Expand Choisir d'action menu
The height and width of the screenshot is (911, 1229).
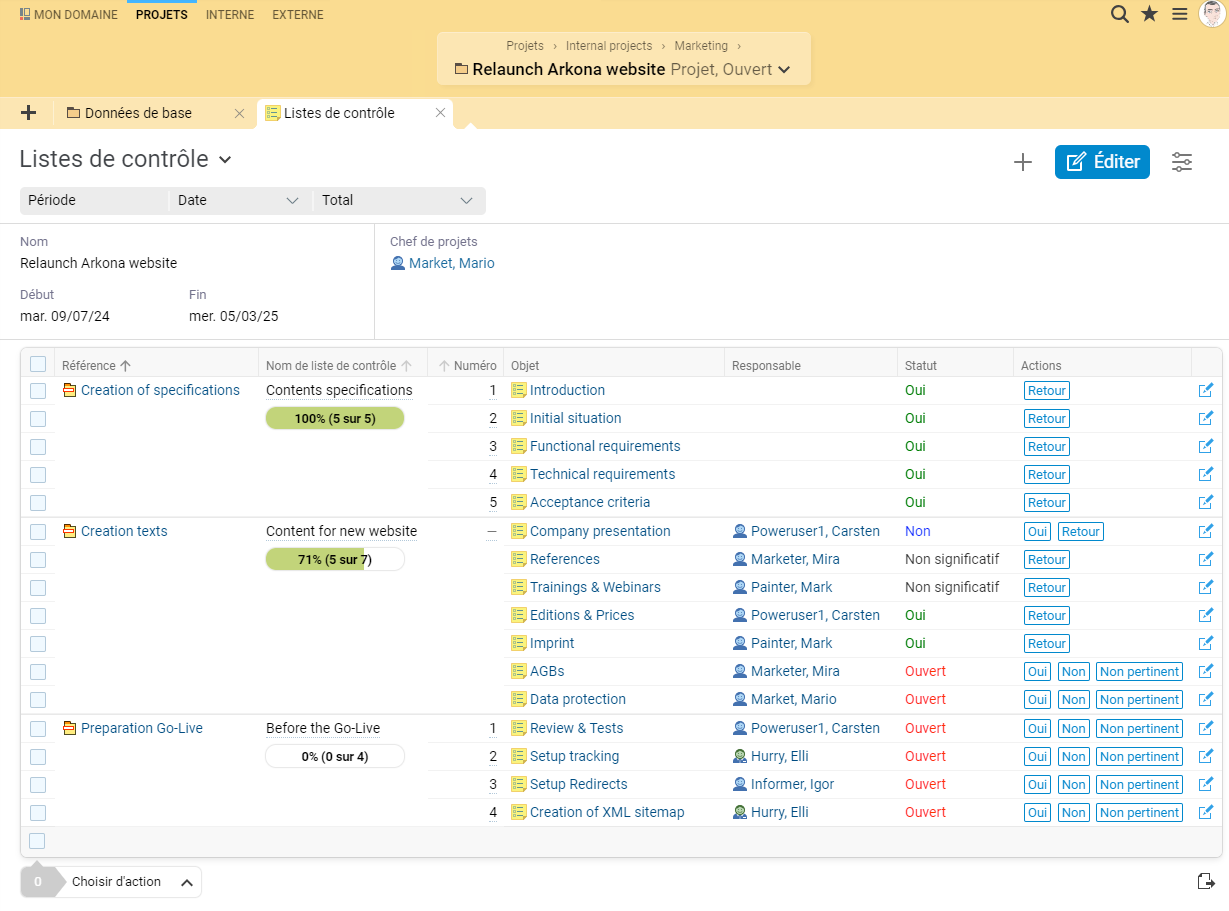(x=130, y=882)
